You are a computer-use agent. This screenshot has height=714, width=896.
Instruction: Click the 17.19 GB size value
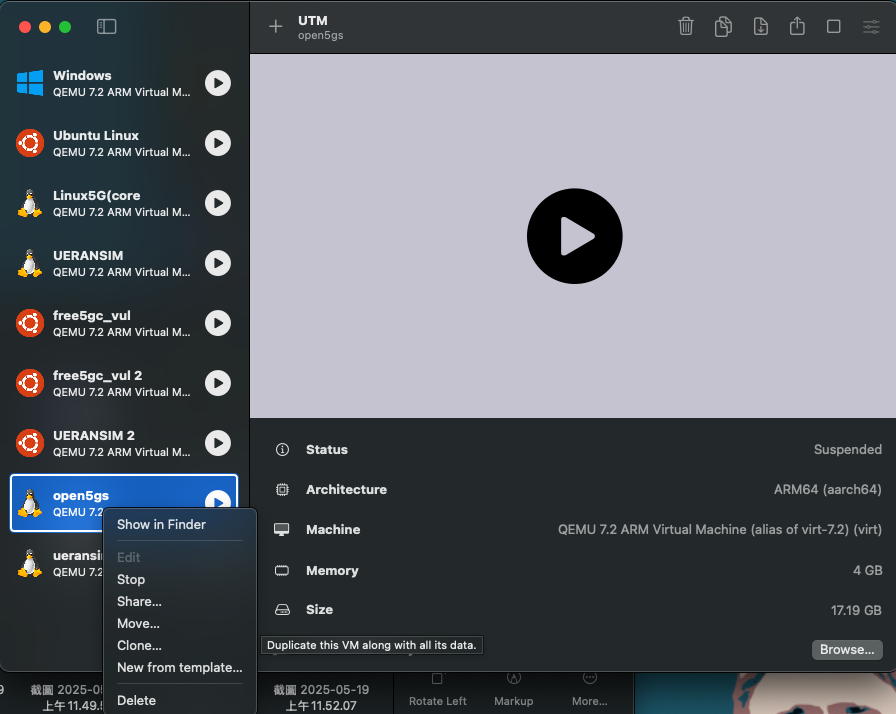856,610
